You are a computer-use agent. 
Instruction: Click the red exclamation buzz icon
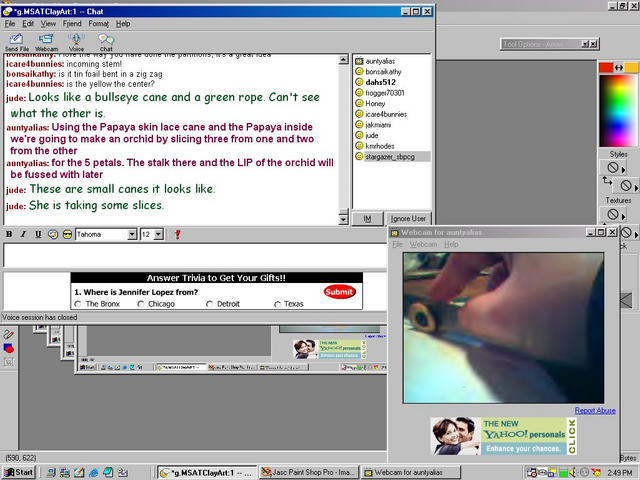point(177,234)
